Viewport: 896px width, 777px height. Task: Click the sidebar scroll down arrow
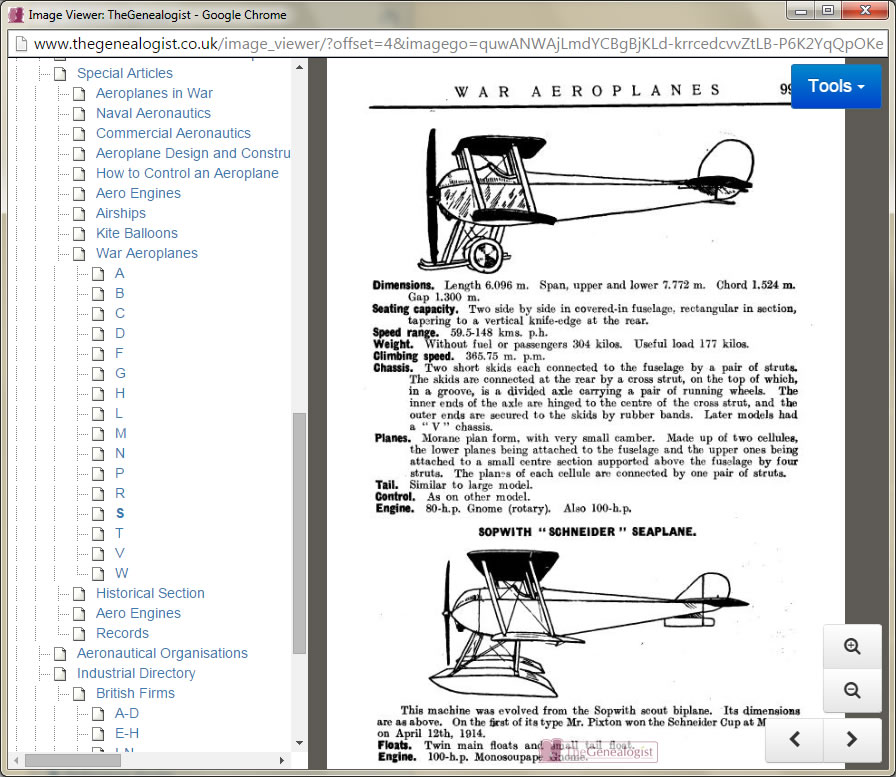click(x=299, y=743)
